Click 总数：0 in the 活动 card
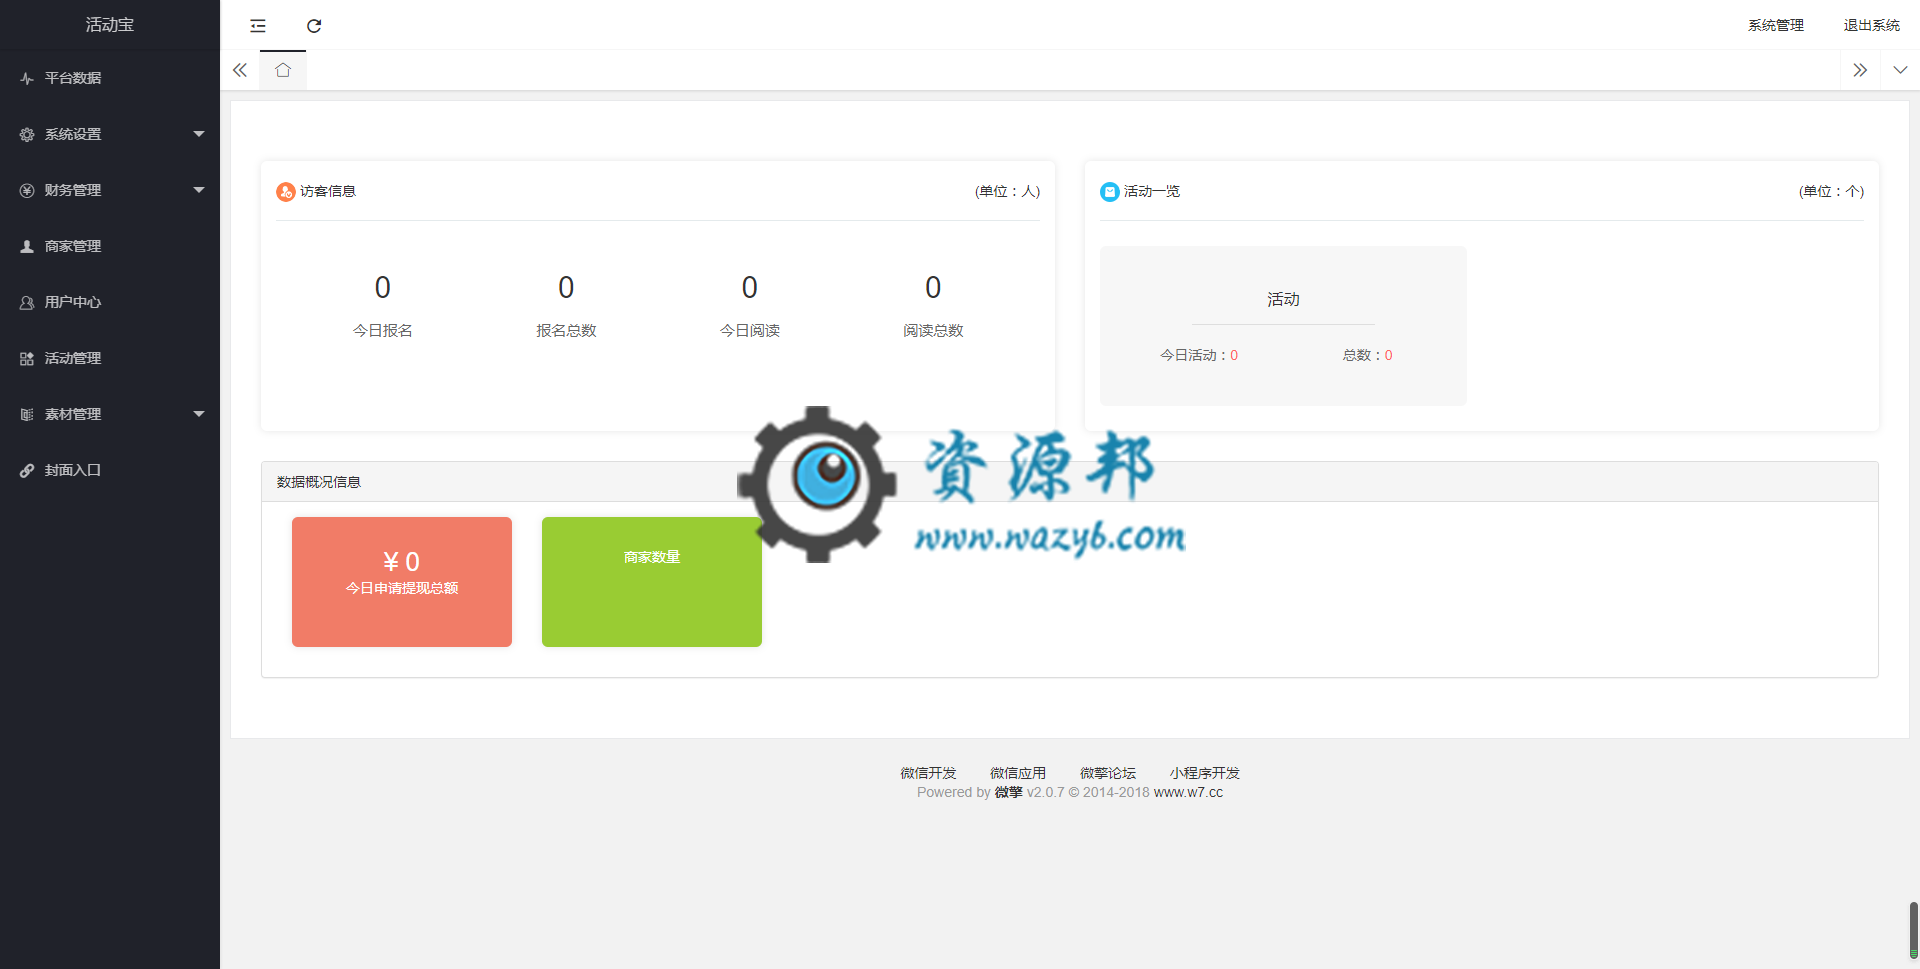The image size is (1920, 969). click(1367, 355)
